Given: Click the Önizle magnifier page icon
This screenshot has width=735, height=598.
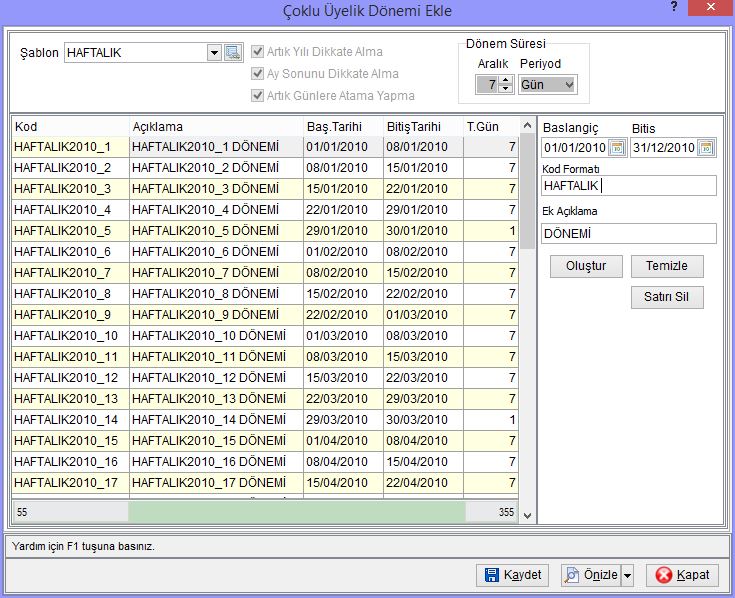Looking at the screenshot, I should tap(571, 575).
